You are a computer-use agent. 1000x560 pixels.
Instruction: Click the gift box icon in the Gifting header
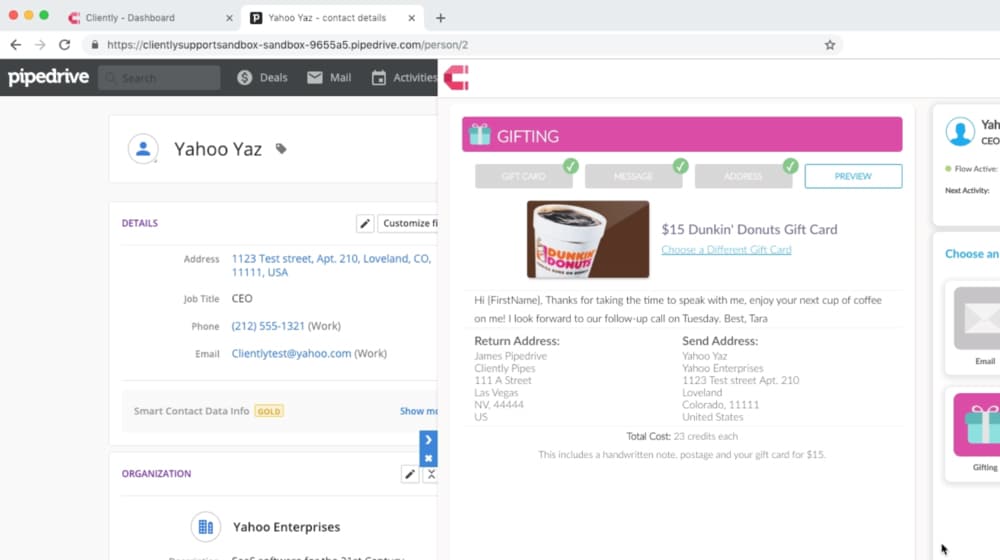click(x=480, y=135)
